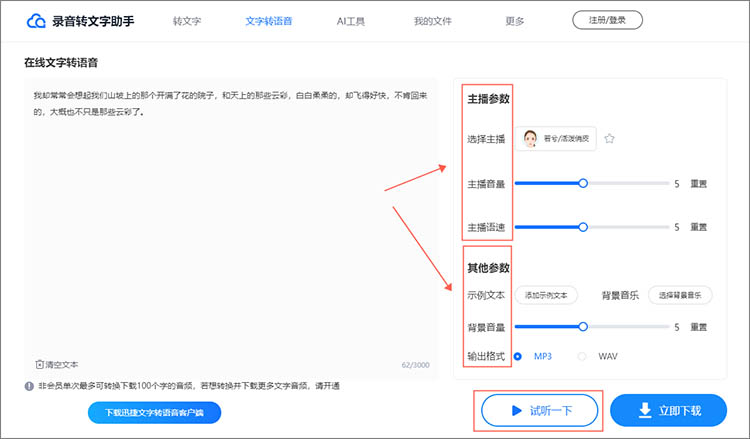The width and height of the screenshot is (750, 439).
Task: Click inside the text input area
Action: click(x=230, y=229)
